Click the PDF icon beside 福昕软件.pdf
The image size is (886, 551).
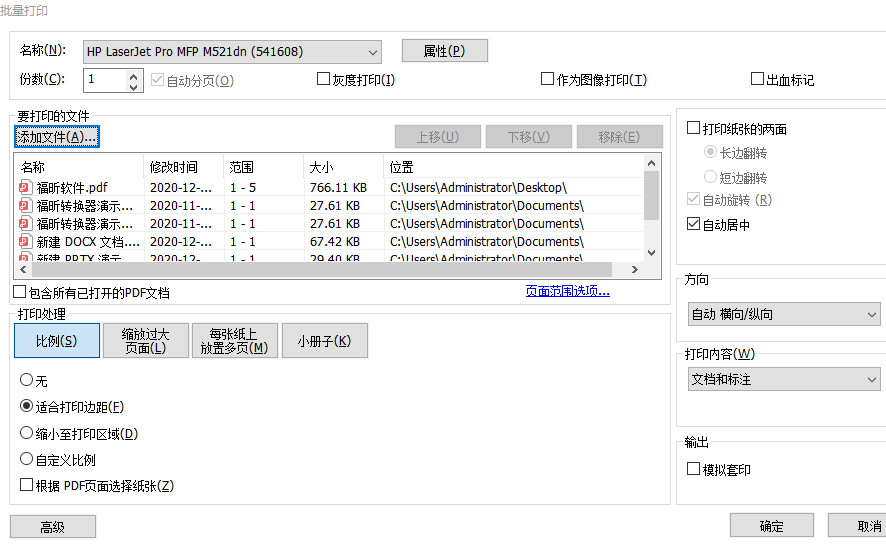pyautogui.click(x=25, y=187)
